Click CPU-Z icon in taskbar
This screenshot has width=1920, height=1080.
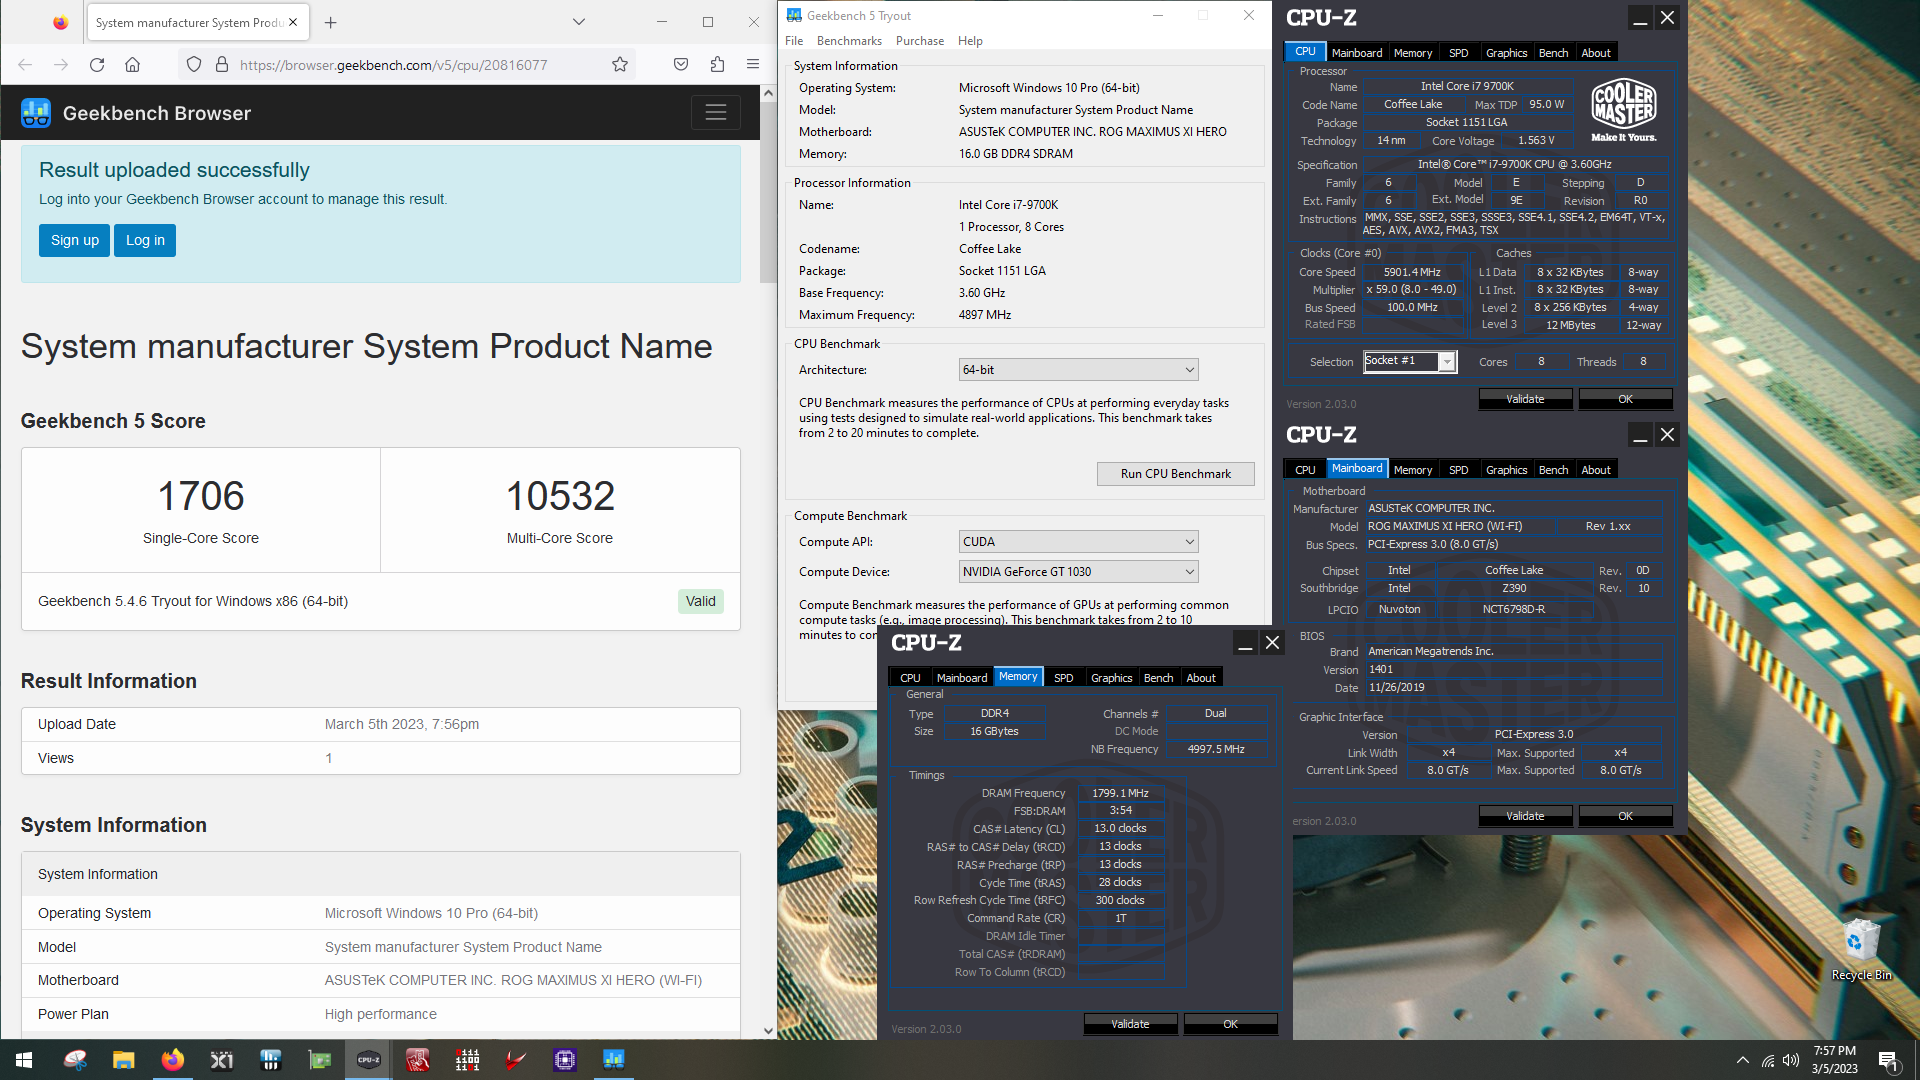(369, 1060)
